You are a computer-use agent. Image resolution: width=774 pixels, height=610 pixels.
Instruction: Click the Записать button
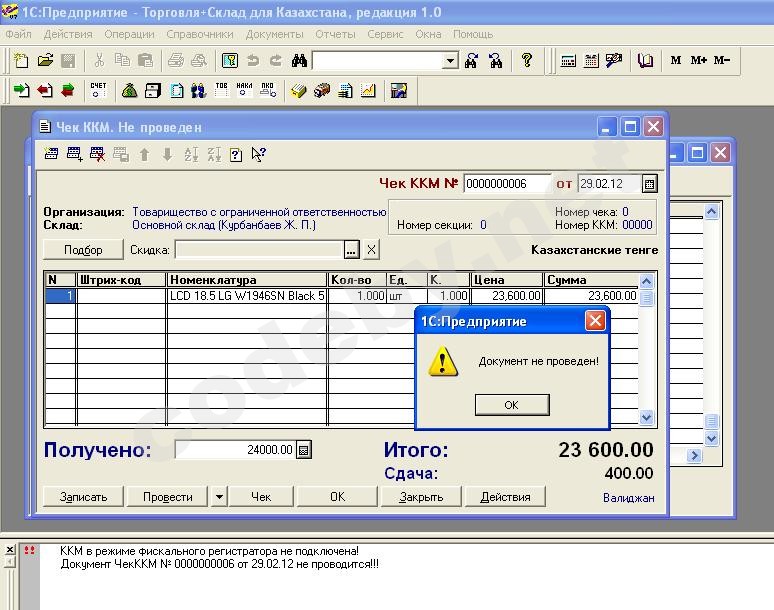point(83,497)
